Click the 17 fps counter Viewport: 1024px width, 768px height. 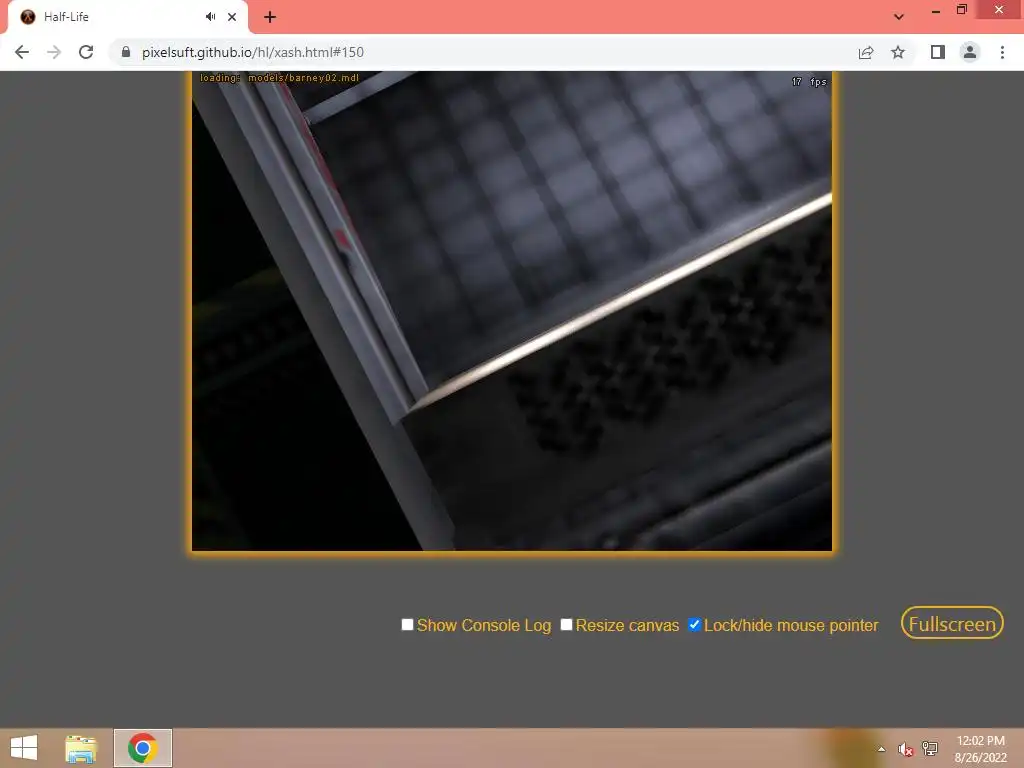809,82
